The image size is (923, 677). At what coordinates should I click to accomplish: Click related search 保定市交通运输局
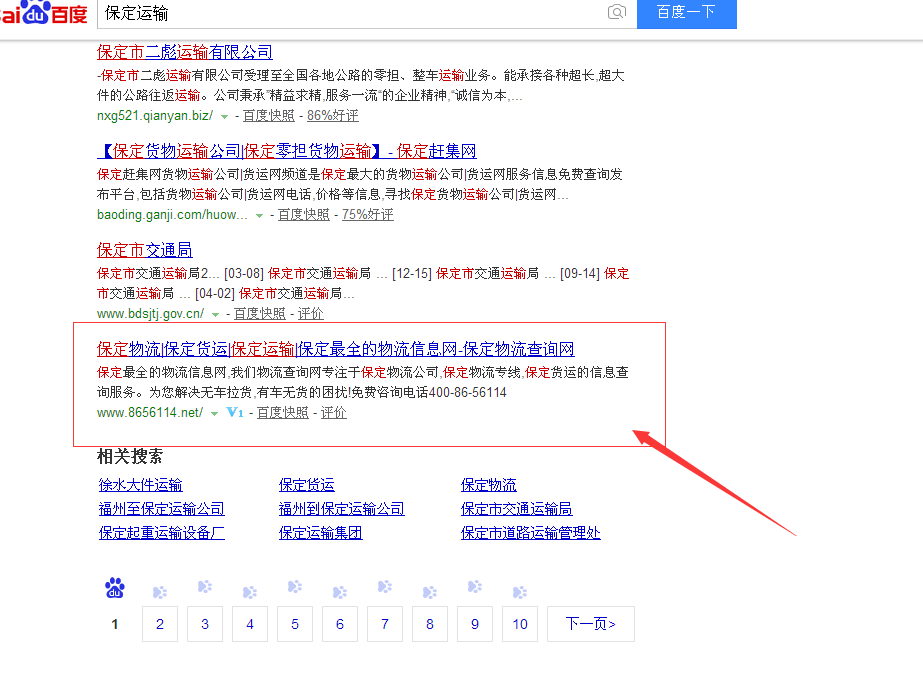click(x=516, y=509)
